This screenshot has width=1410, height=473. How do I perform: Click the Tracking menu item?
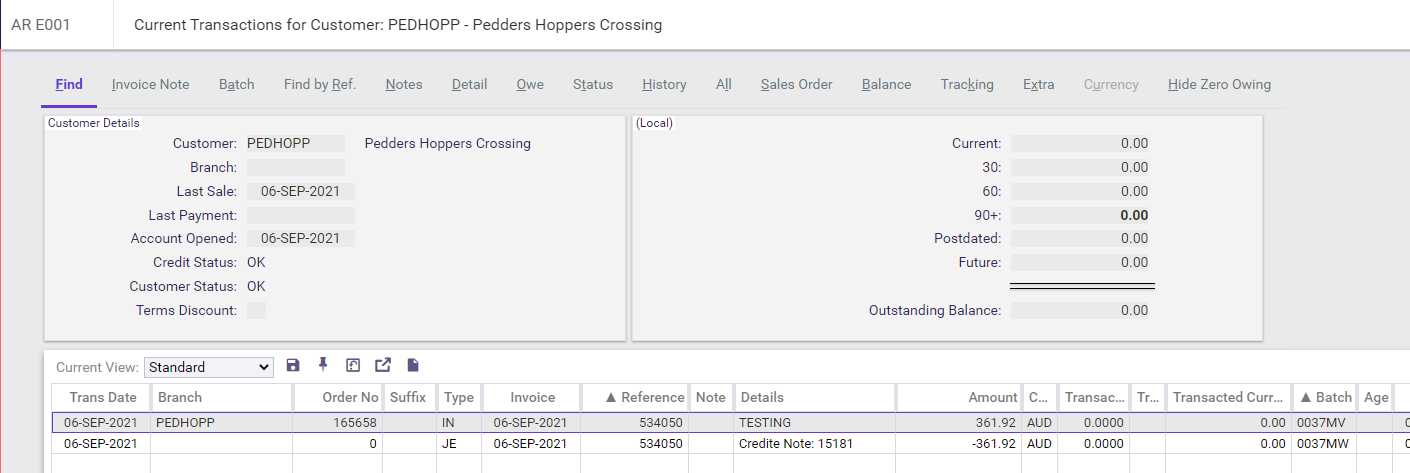pyautogui.click(x=966, y=85)
